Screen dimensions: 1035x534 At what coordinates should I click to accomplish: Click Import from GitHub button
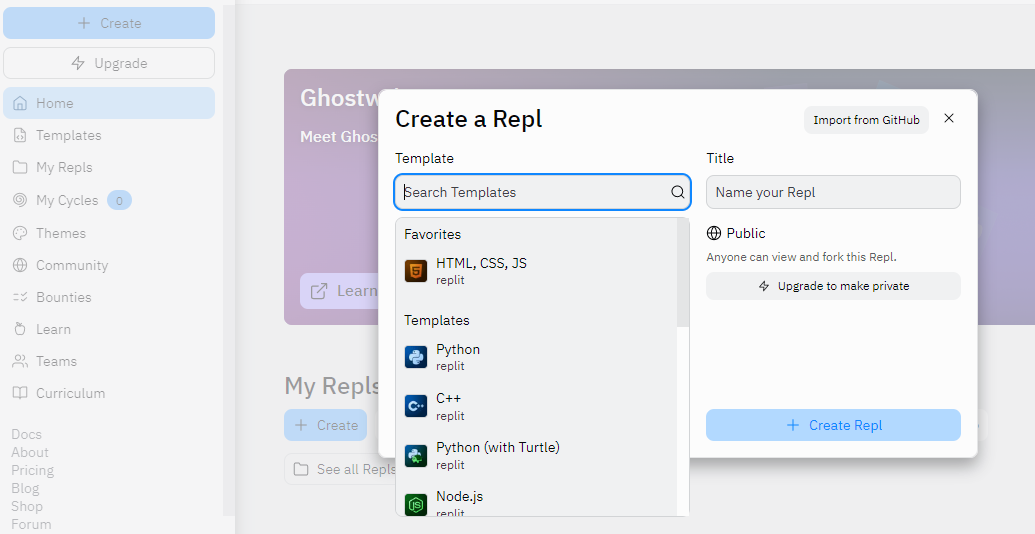coord(866,120)
